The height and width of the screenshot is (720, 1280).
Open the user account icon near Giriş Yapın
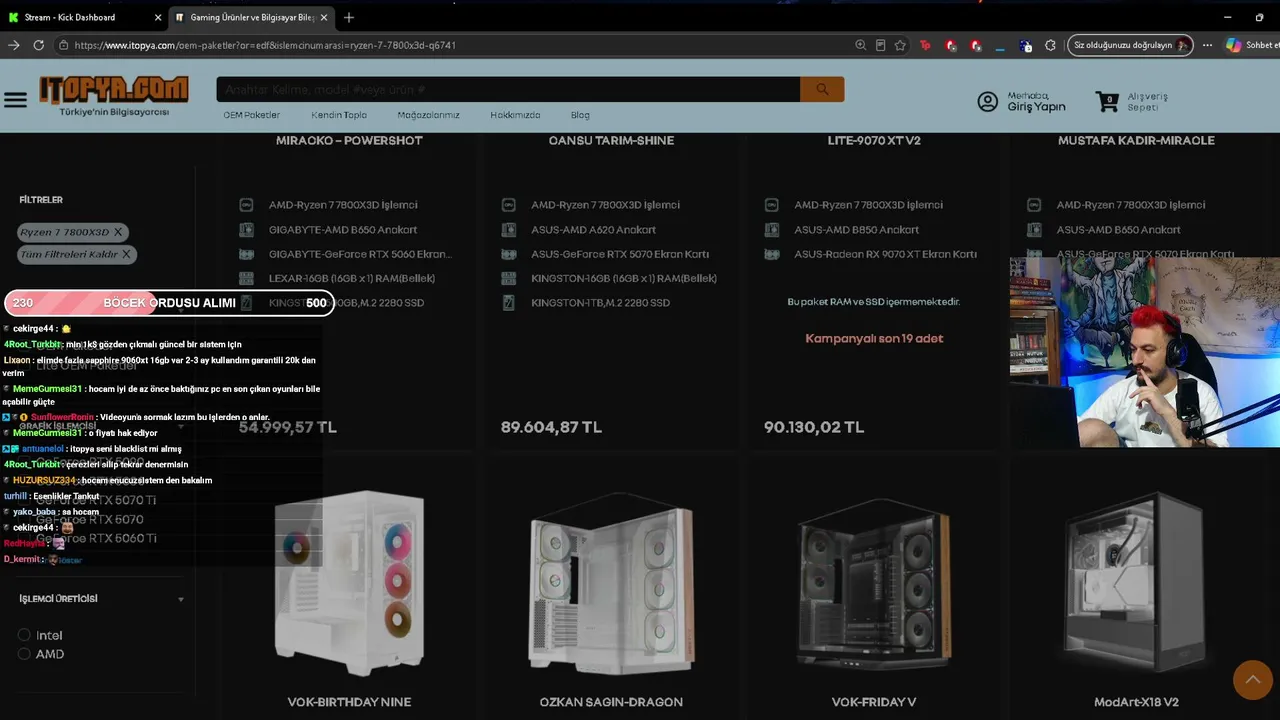point(988,102)
